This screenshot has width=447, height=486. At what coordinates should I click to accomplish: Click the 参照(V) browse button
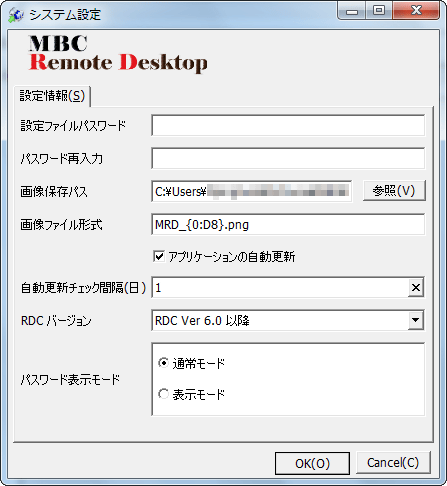pyautogui.click(x=394, y=191)
